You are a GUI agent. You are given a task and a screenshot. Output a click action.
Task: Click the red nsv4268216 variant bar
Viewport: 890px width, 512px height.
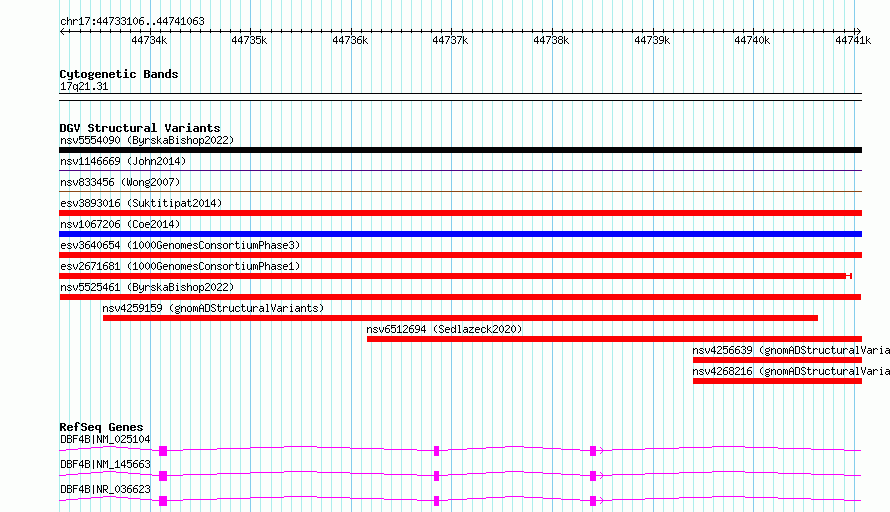click(x=778, y=381)
